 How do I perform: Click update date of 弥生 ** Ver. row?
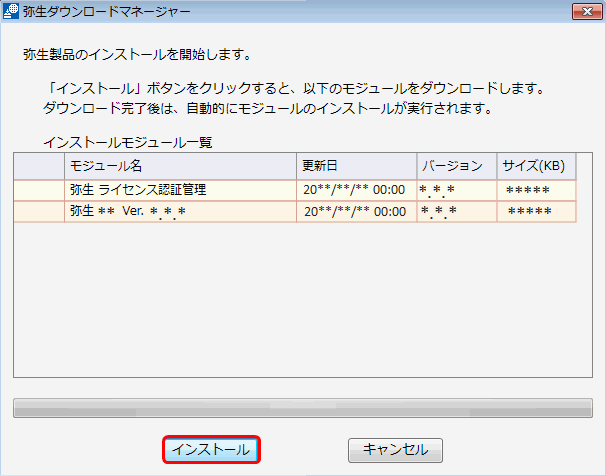357,211
